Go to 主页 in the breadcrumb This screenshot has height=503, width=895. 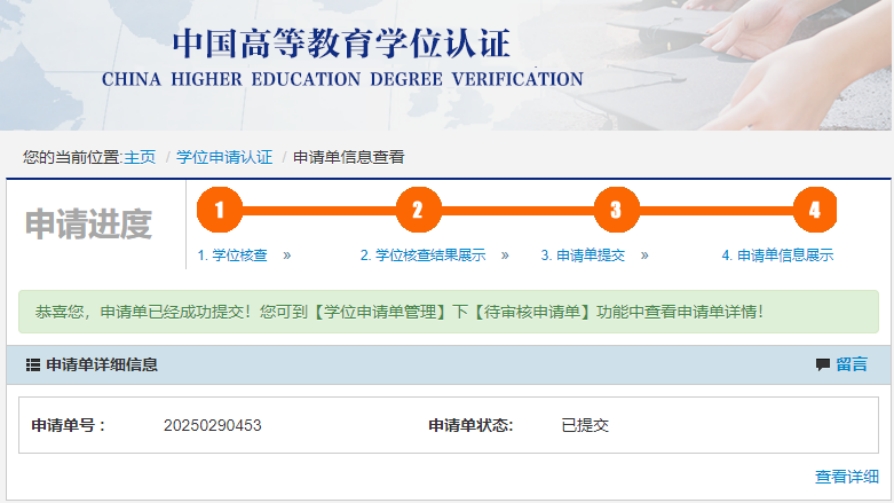pyautogui.click(x=140, y=157)
